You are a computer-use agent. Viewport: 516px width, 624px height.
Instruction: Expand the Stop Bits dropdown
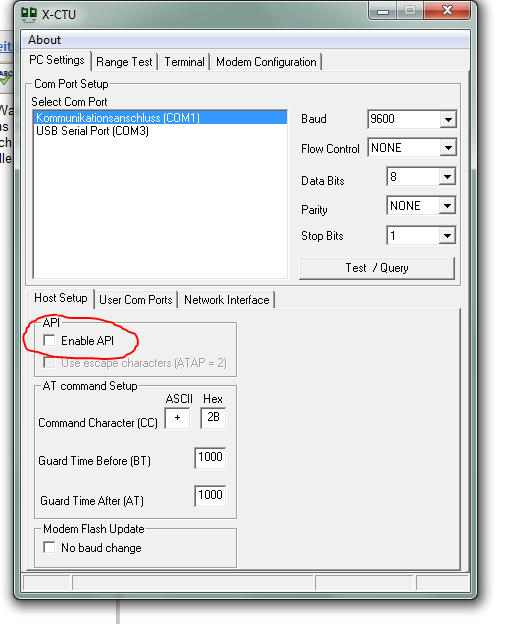447,236
